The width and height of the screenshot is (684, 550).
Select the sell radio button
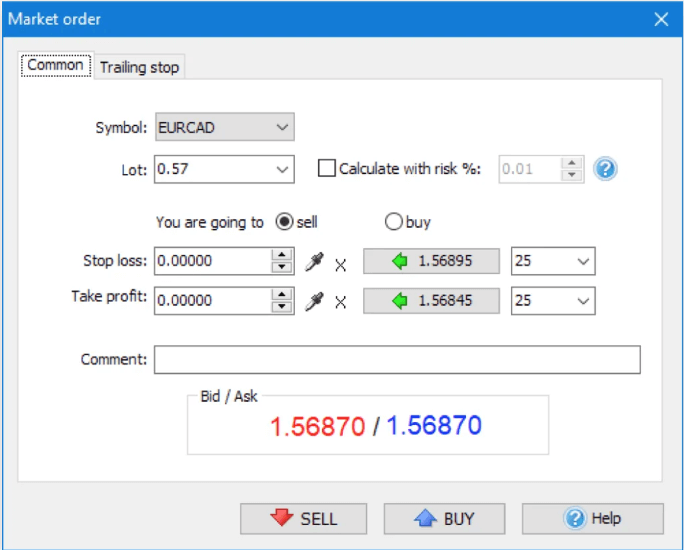click(x=284, y=222)
